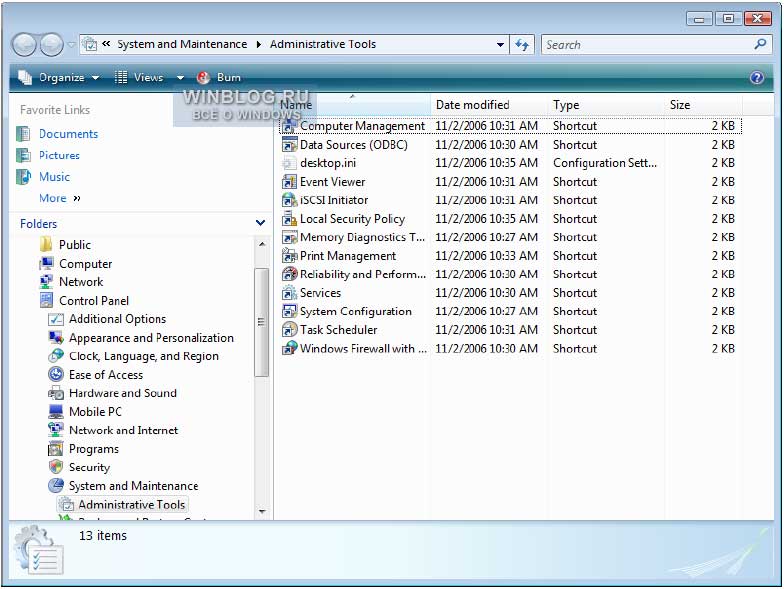
Task: Click the Documents favorite link icon
Action: click(x=24, y=134)
